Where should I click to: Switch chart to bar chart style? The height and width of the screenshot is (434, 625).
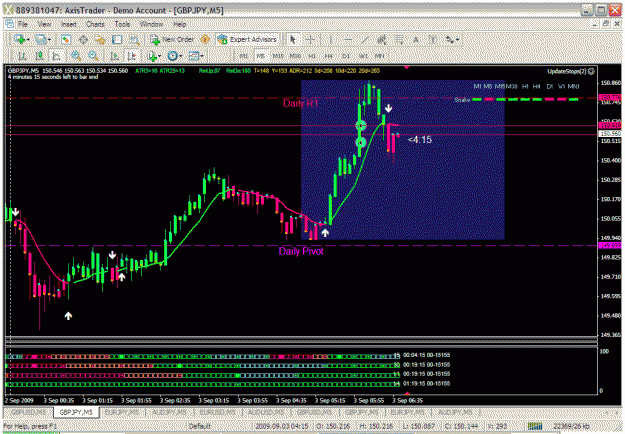(x=22, y=56)
